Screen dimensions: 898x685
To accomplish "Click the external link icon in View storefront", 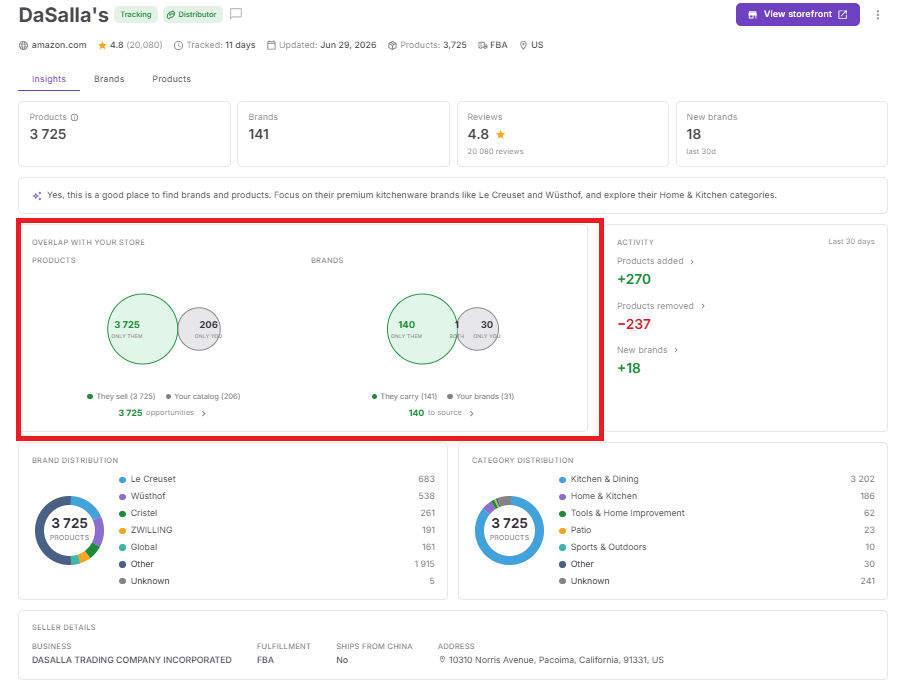I will coord(843,14).
